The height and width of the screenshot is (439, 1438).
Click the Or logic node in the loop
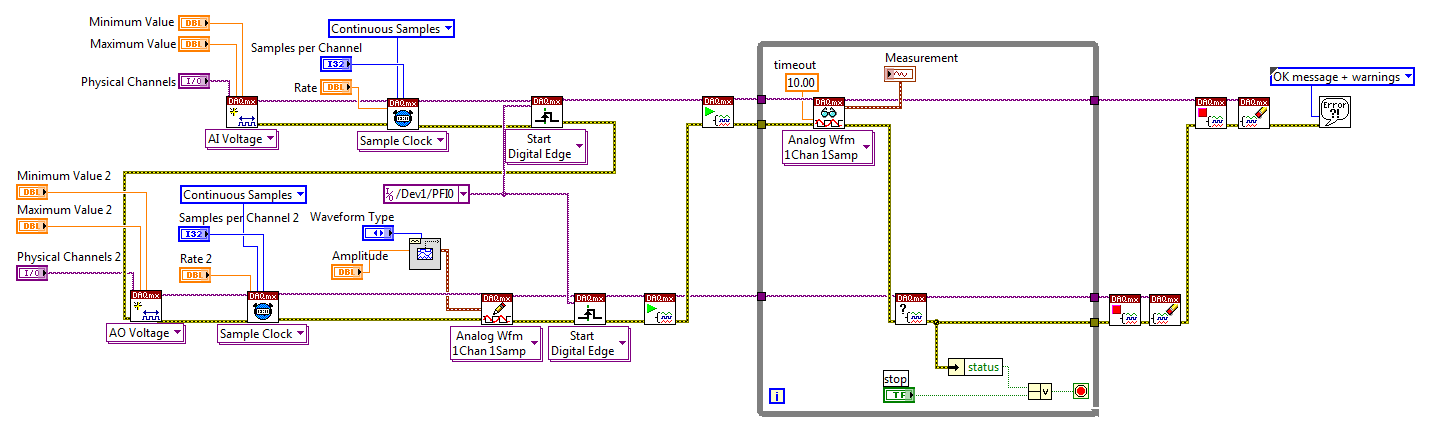click(x=1039, y=391)
